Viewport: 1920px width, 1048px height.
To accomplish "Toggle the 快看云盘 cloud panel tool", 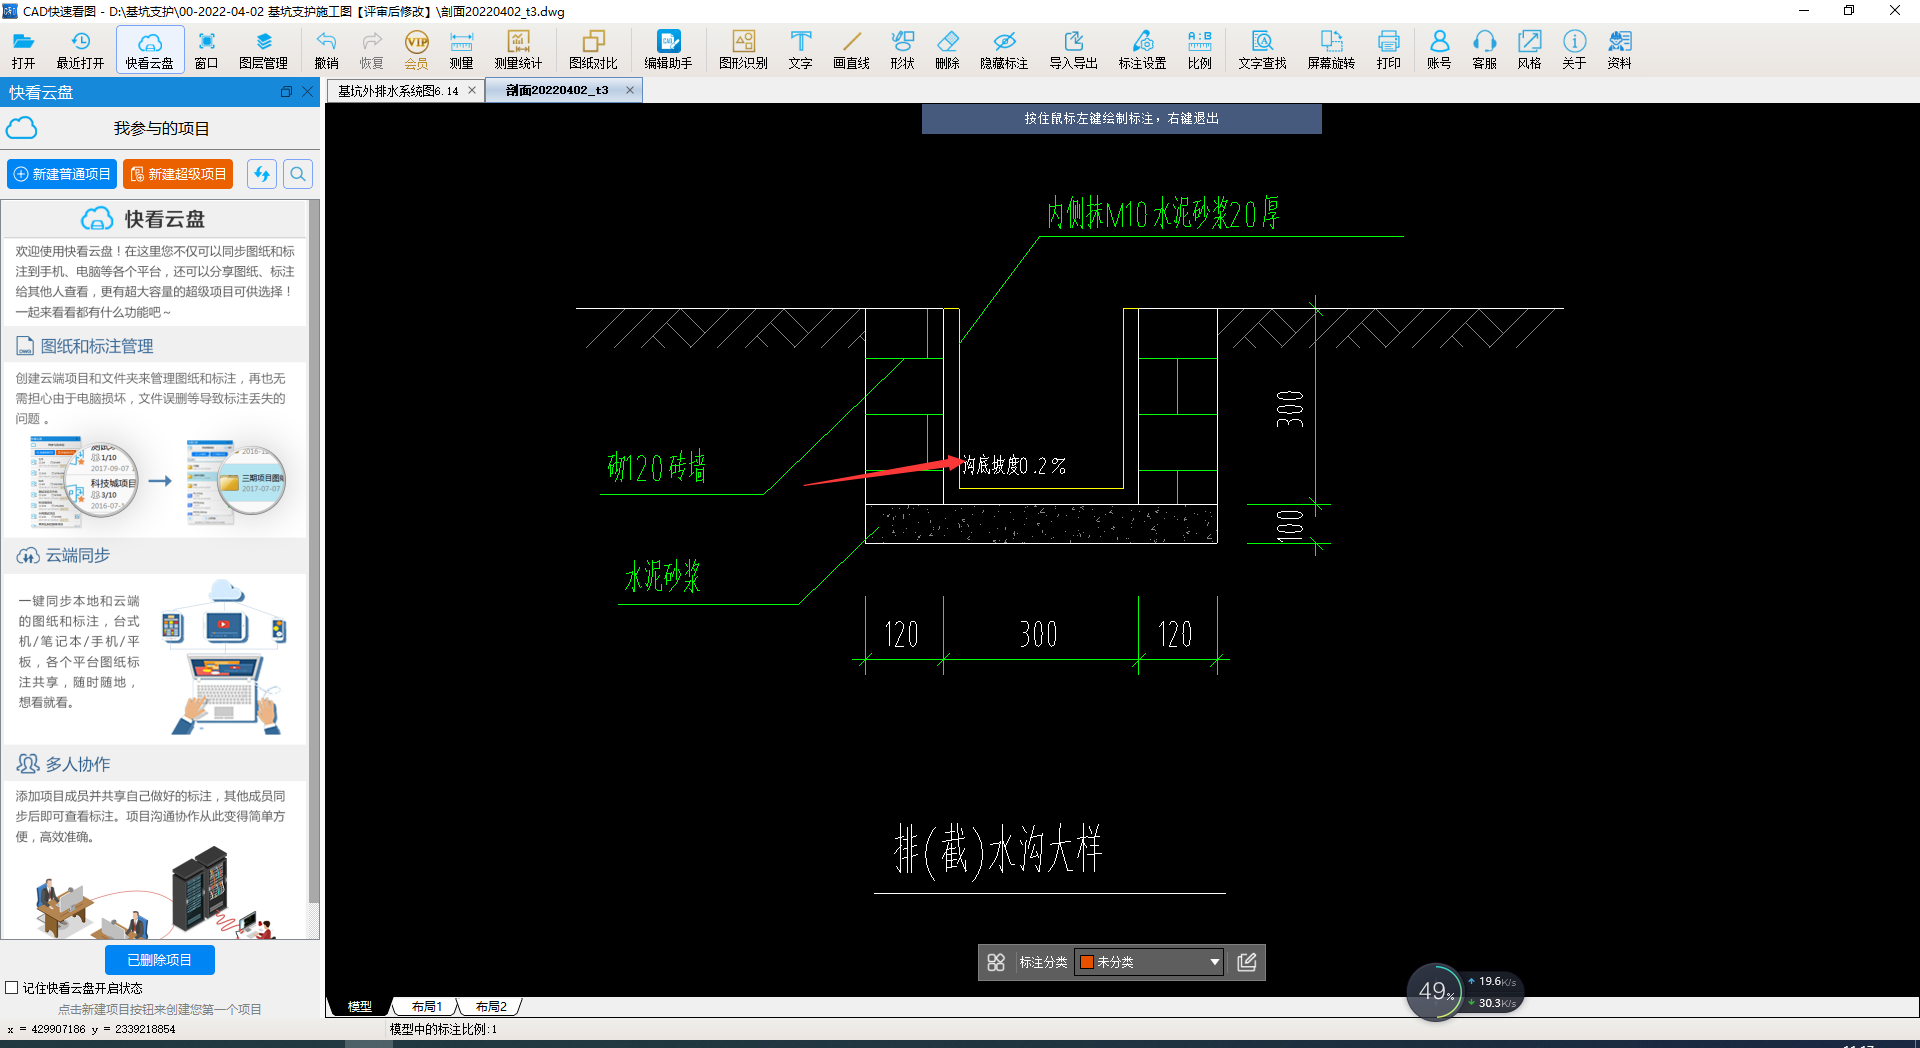I will (x=150, y=49).
